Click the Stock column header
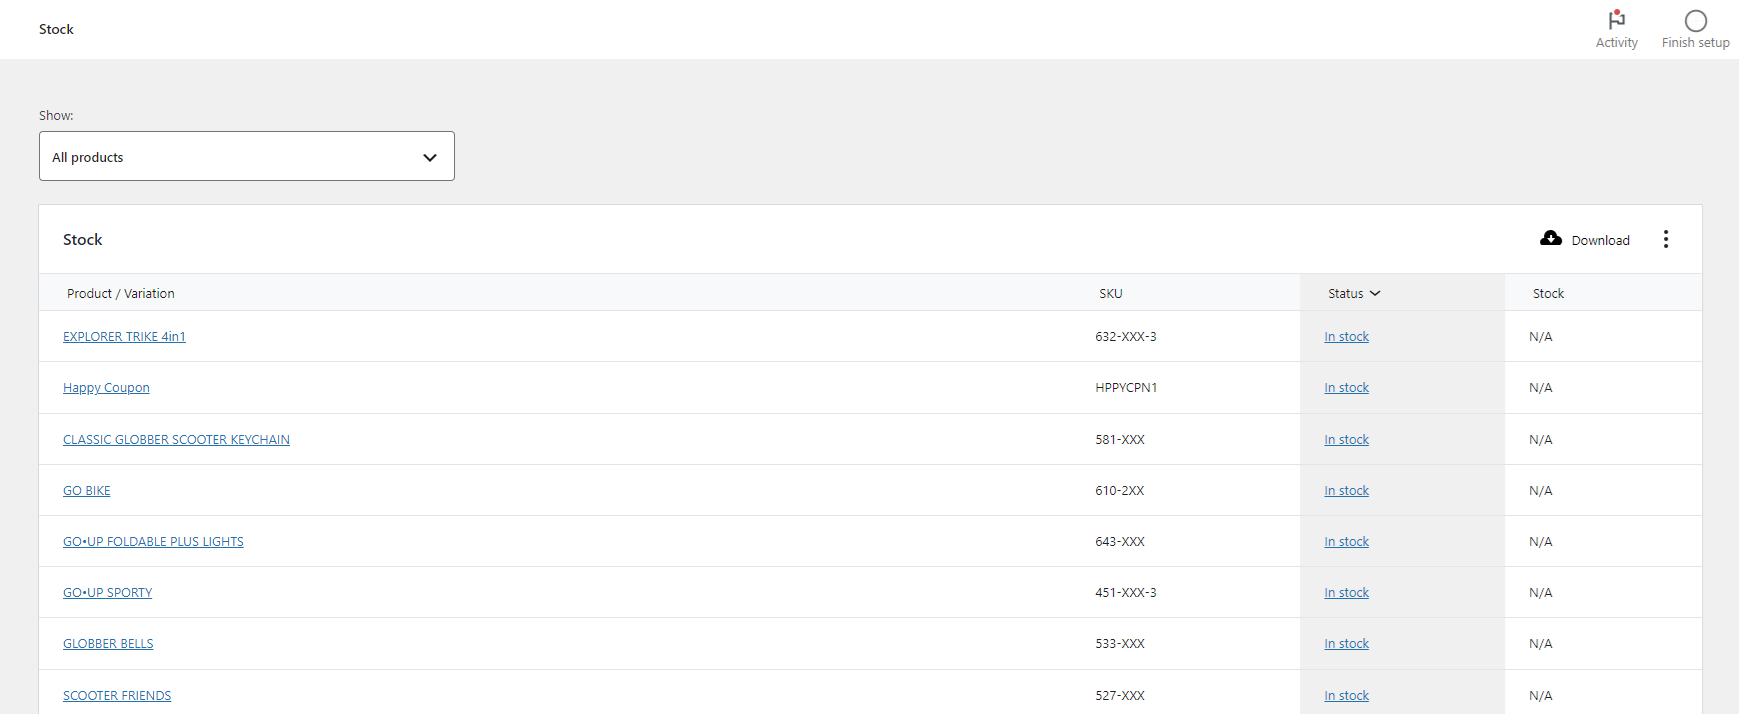Screen dimensions: 1739x714 [x=1548, y=293]
